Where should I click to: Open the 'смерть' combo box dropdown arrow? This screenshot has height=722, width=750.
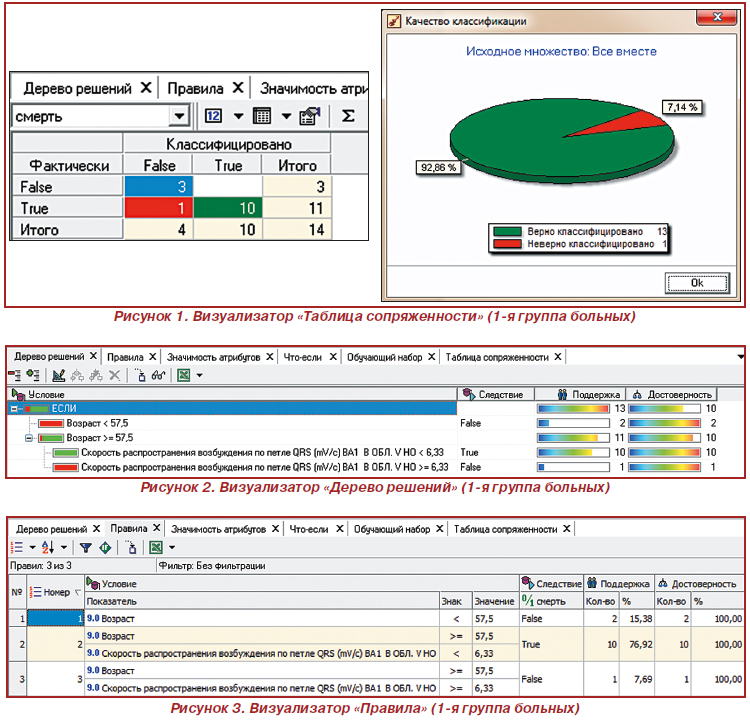pyautogui.click(x=179, y=116)
